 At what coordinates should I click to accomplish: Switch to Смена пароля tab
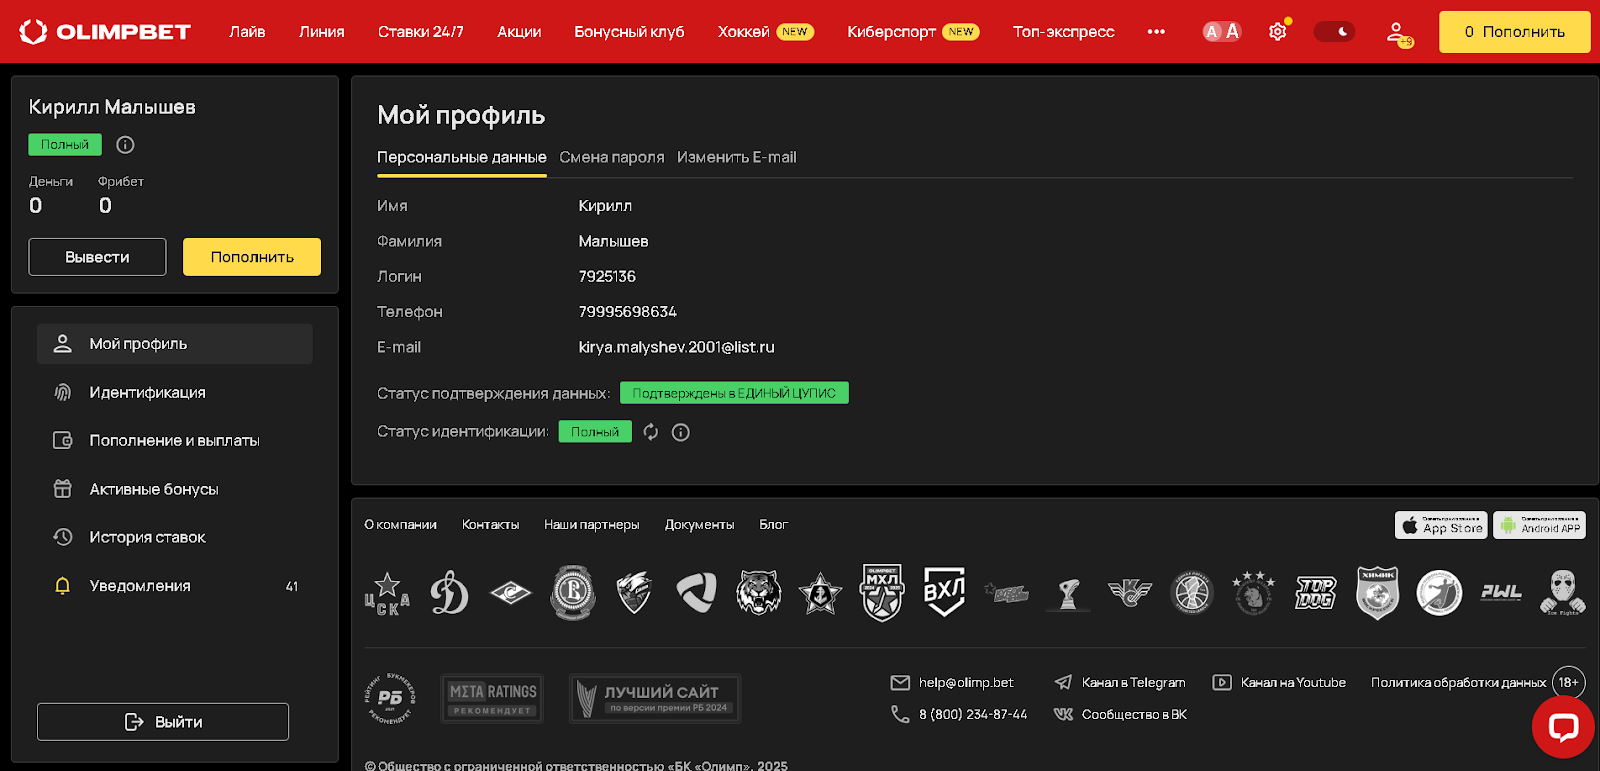tap(611, 157)
